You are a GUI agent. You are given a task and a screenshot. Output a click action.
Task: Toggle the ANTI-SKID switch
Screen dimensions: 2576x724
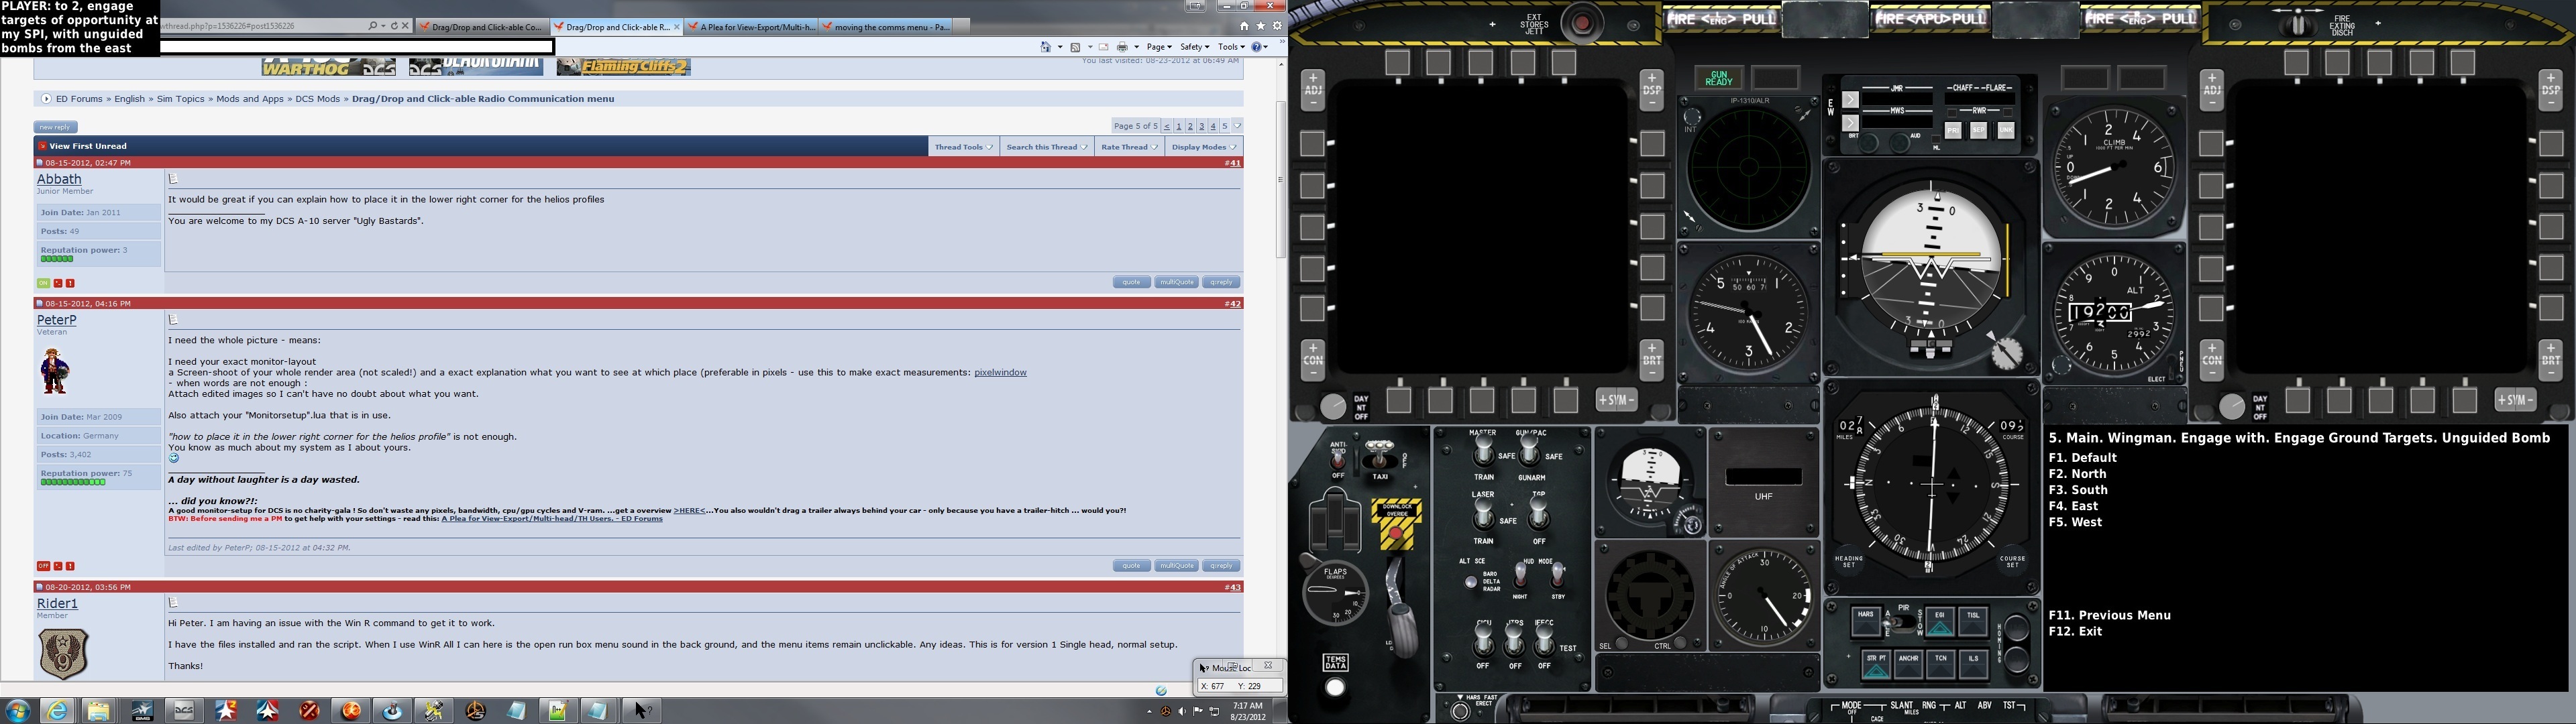pos(1338,460)
